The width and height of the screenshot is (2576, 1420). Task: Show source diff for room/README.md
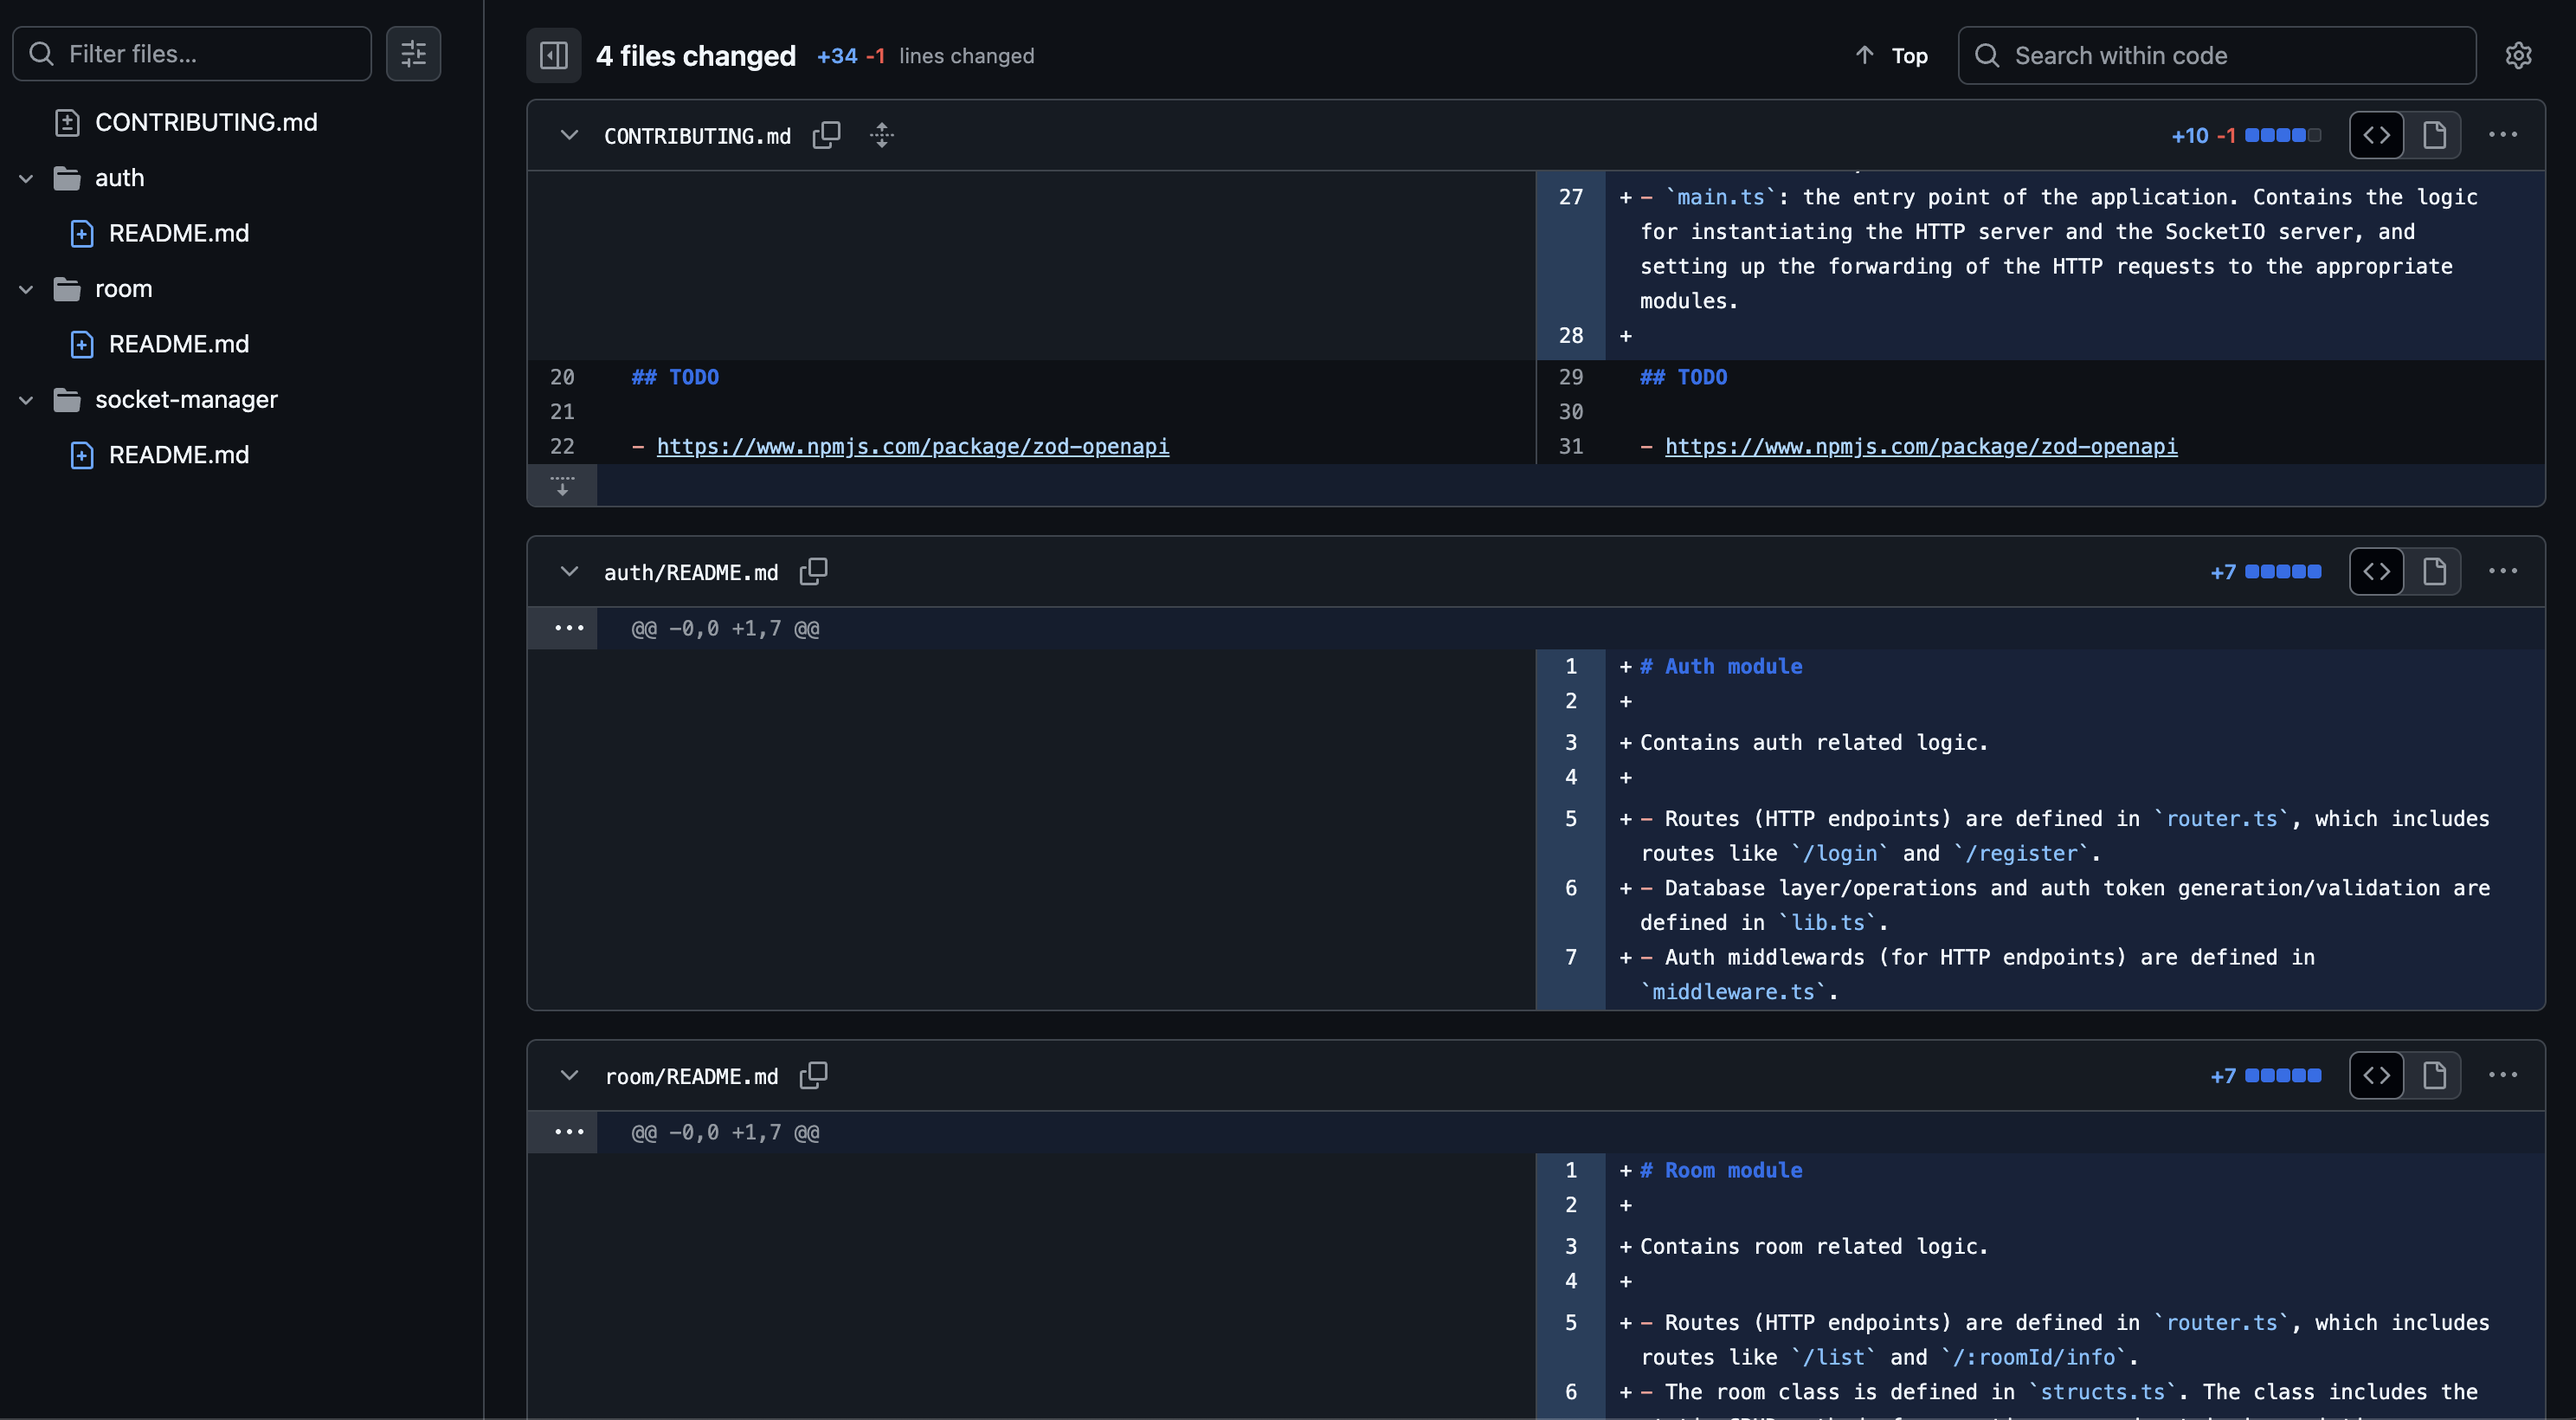(2376, 1075)
